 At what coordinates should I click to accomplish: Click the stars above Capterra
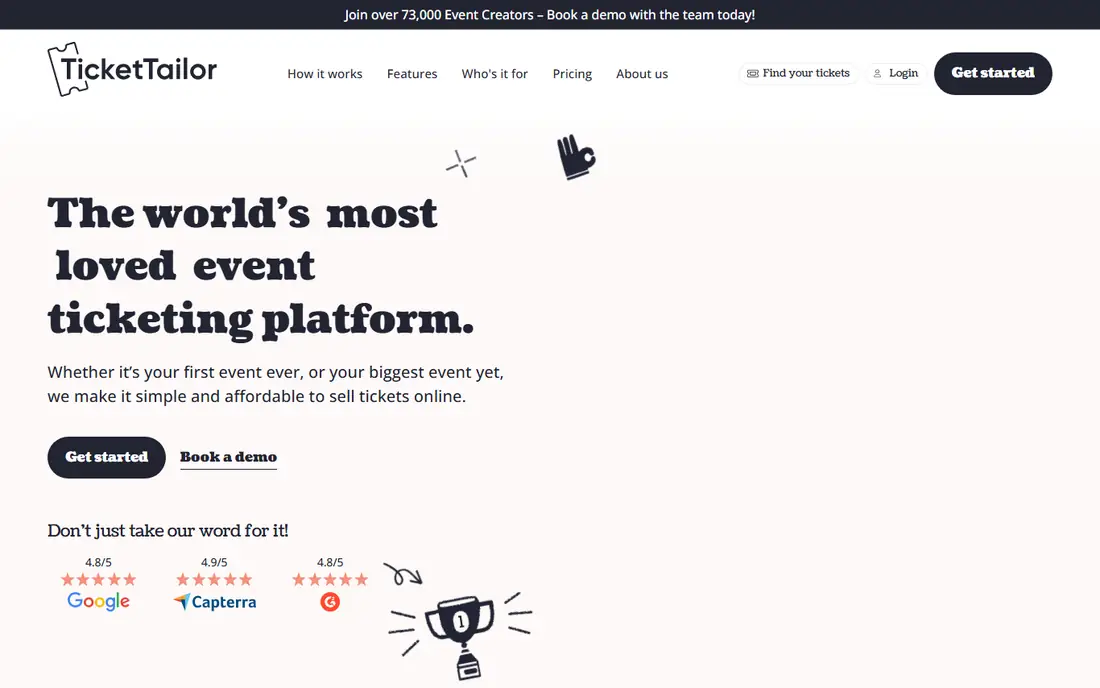pos(214,579)
